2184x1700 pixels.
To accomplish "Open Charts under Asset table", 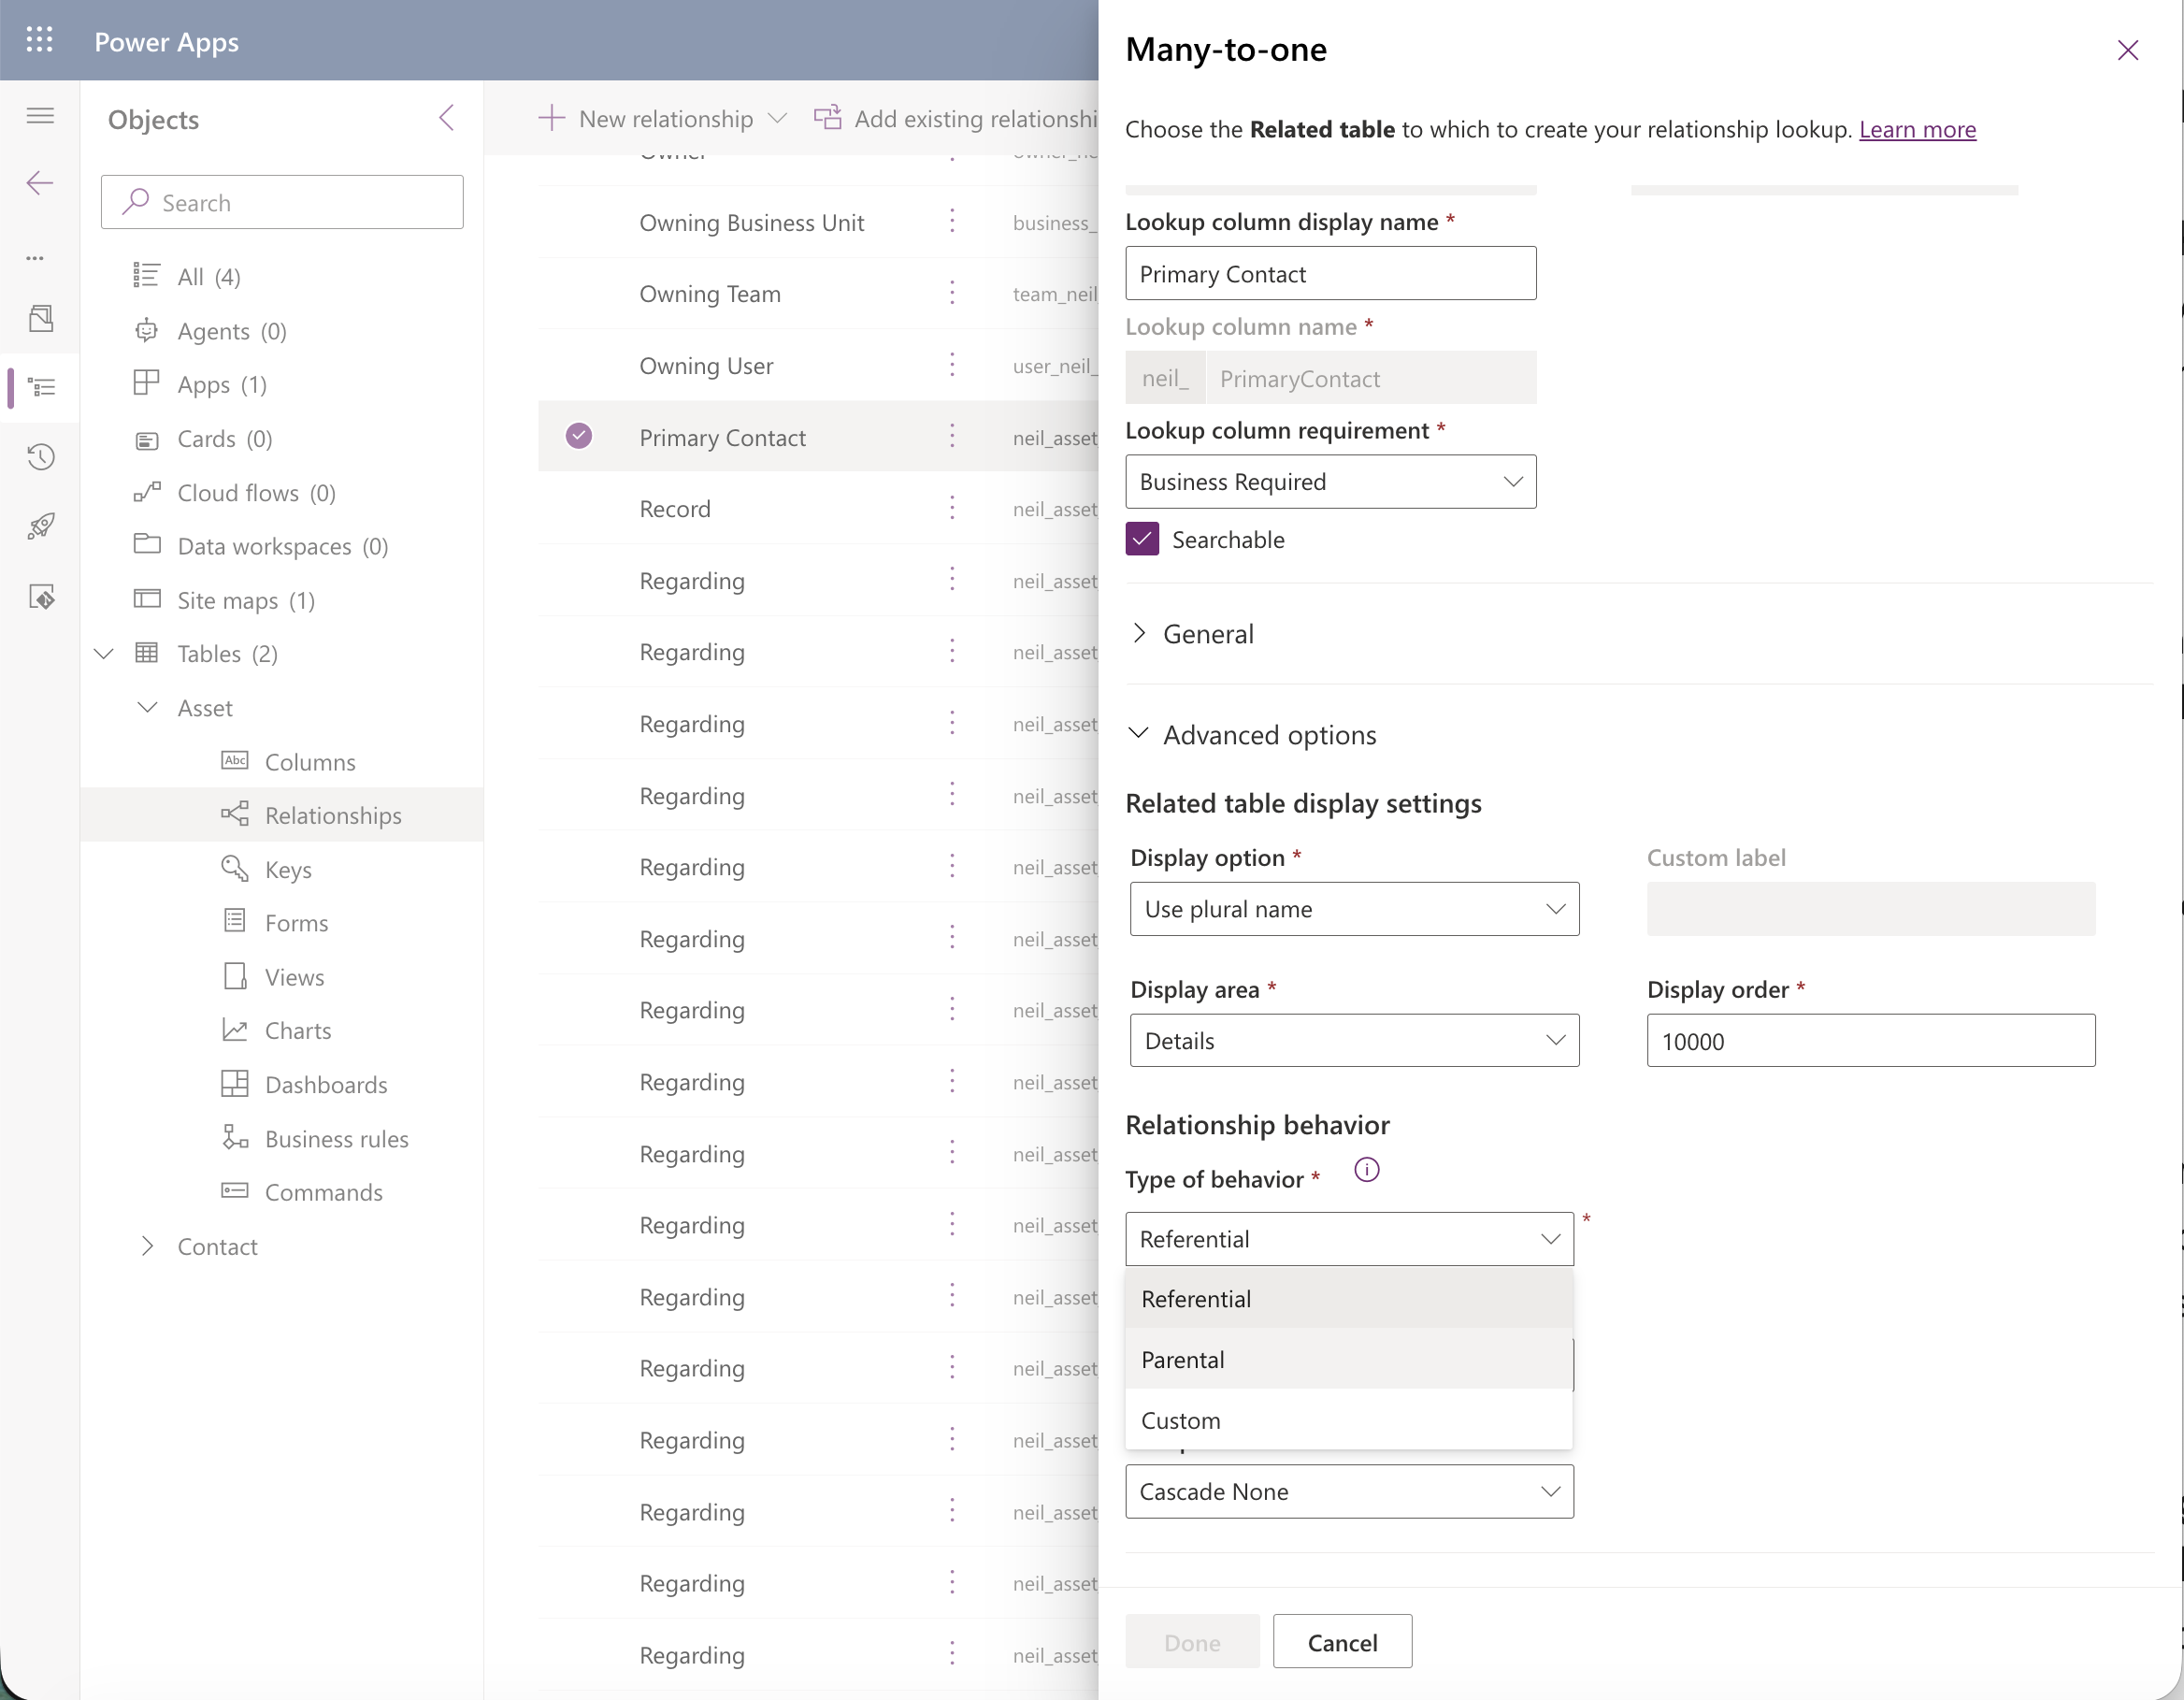I will pos(298,1030).
